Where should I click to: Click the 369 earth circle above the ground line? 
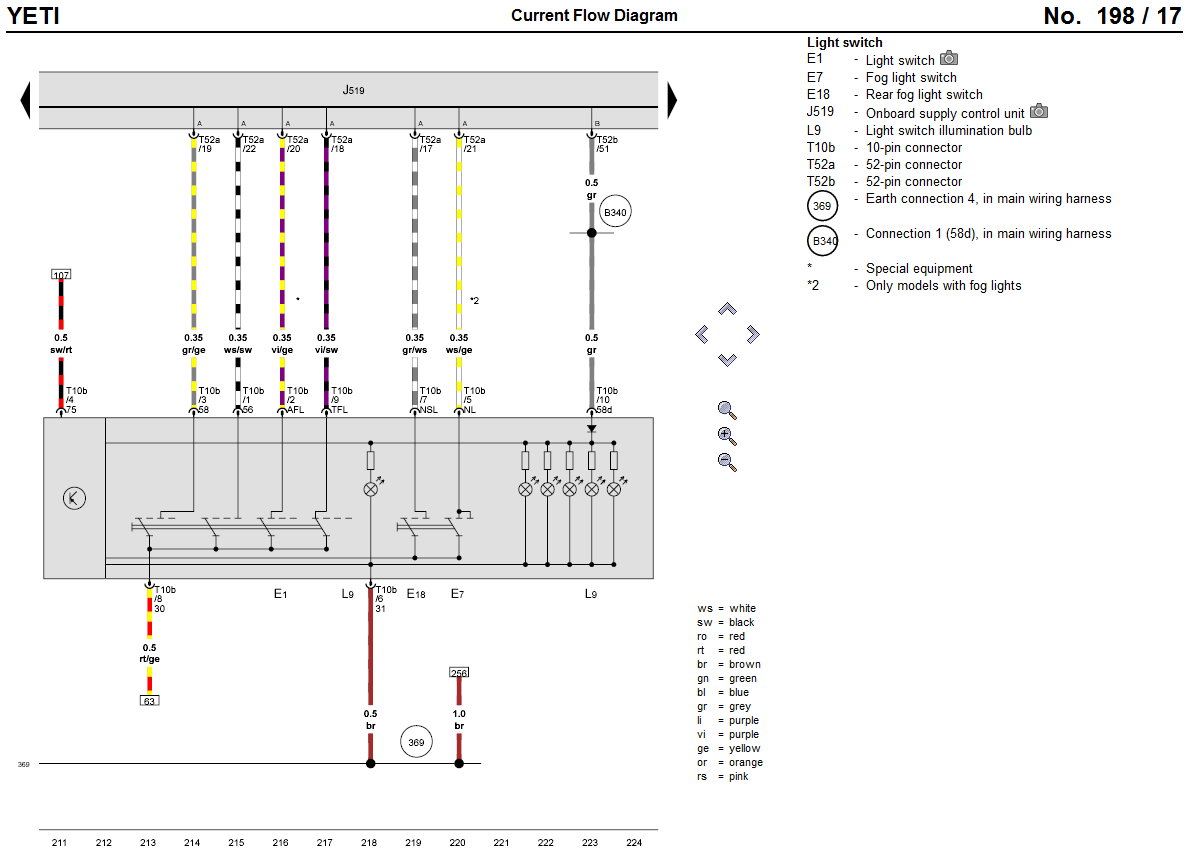point(416,742)
